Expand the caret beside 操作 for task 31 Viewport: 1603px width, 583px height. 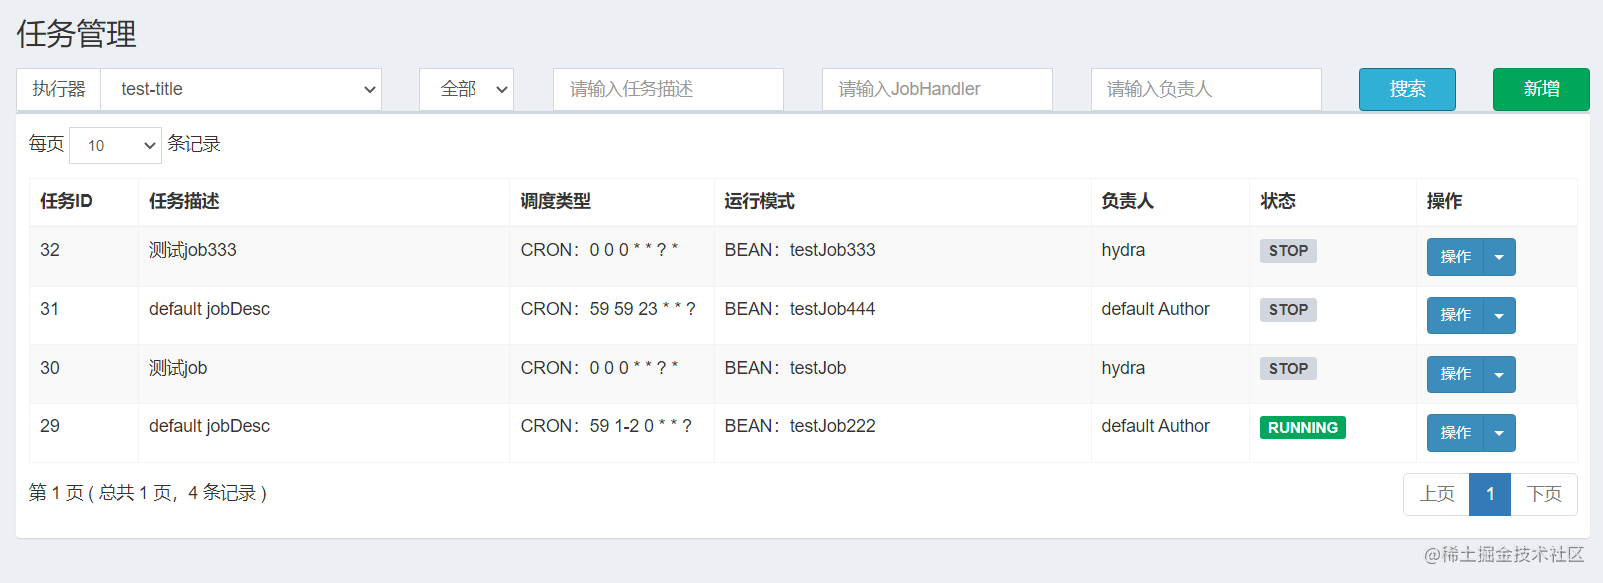[x=1499, y=315]
